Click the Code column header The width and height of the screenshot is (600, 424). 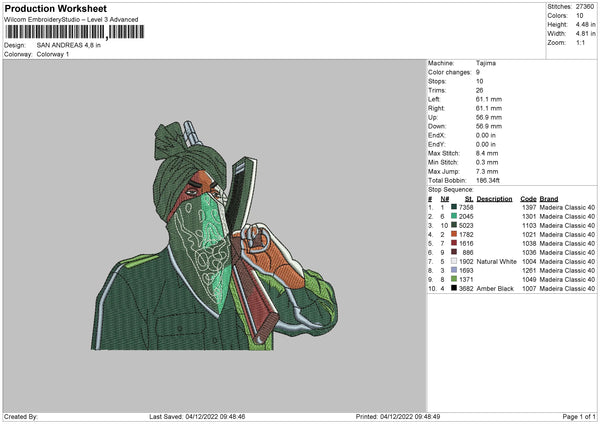[528, 199]
